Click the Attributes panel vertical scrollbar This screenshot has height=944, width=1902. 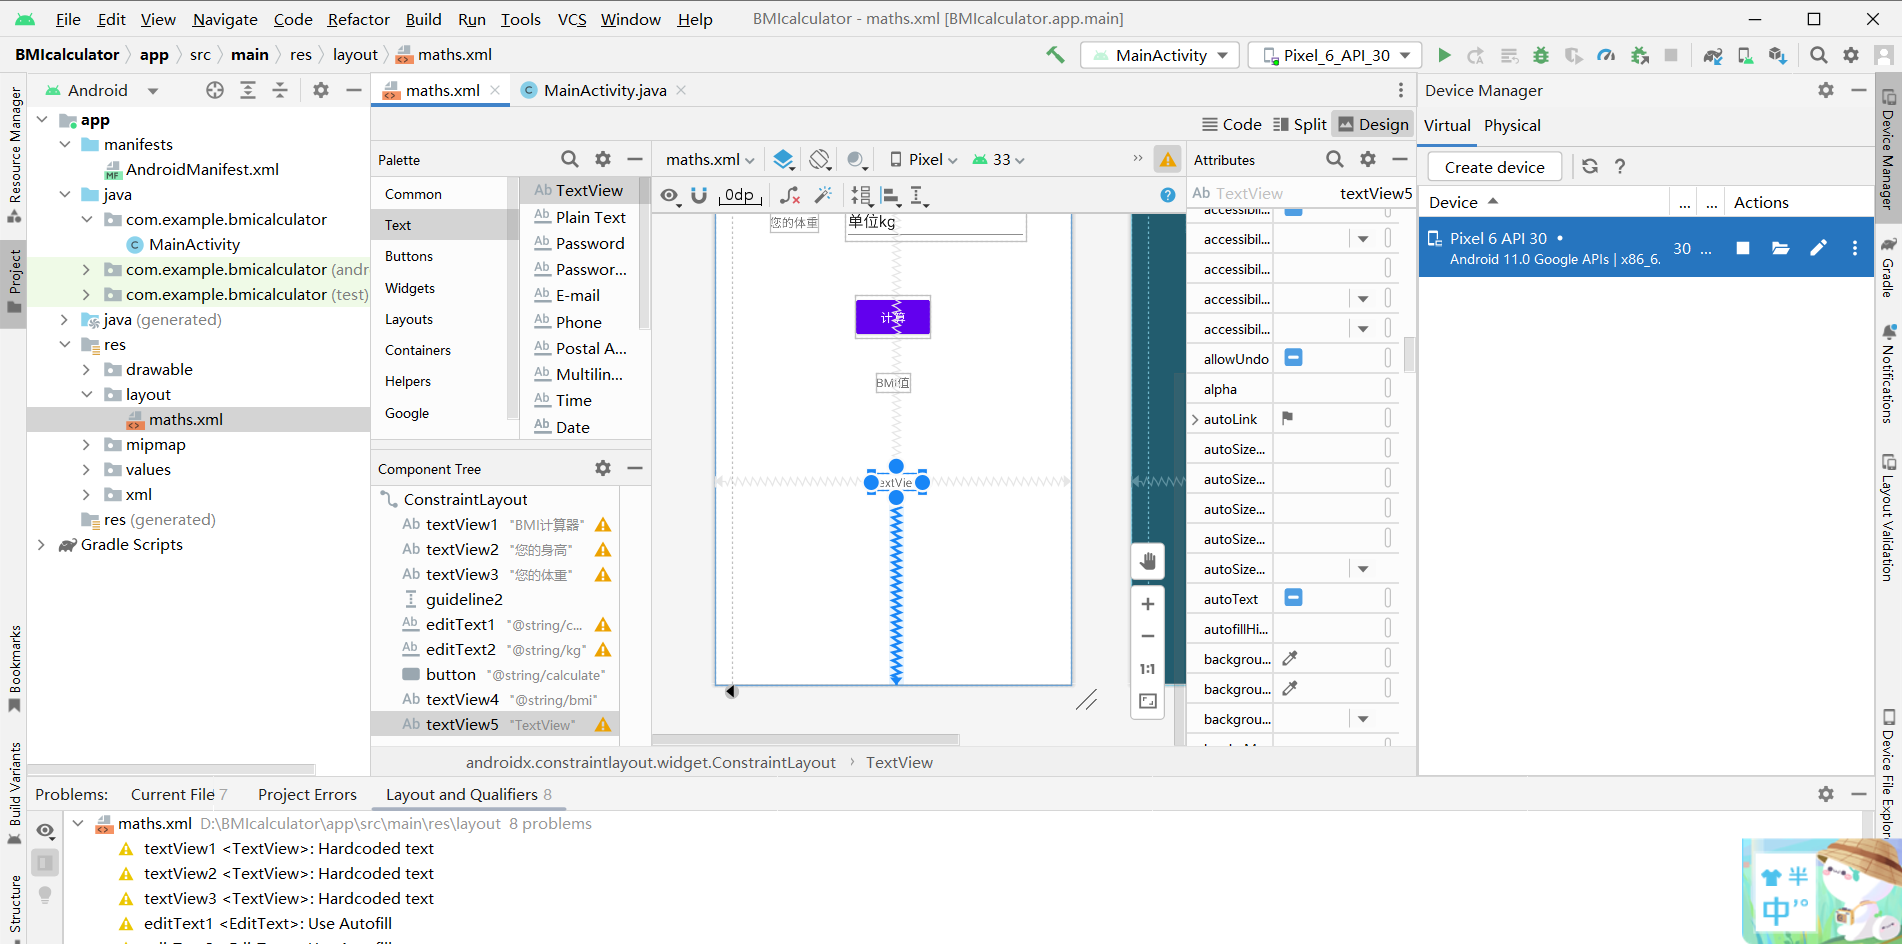click(1409, 354)
